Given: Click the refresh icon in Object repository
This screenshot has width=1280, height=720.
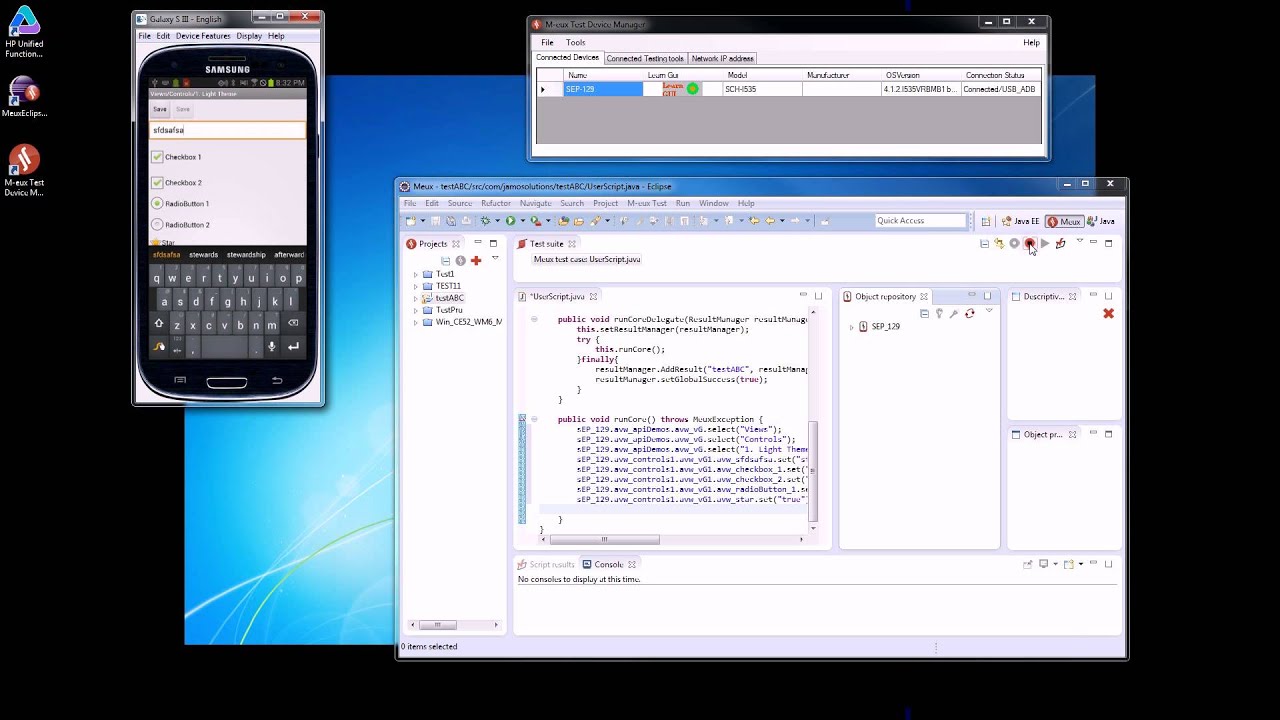Looking at the screenshot, I should tap(969, 313).
